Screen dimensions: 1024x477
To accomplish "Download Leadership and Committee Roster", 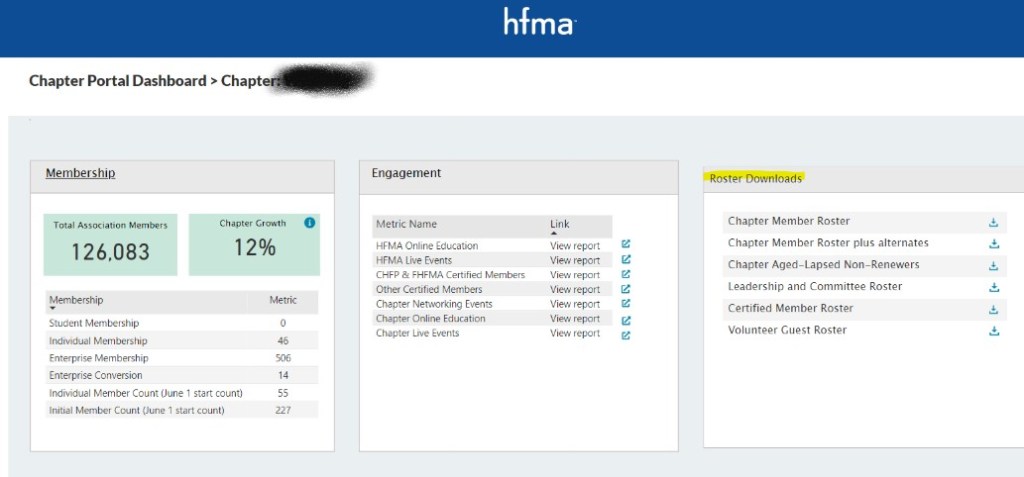I will [x=993, y=287].
